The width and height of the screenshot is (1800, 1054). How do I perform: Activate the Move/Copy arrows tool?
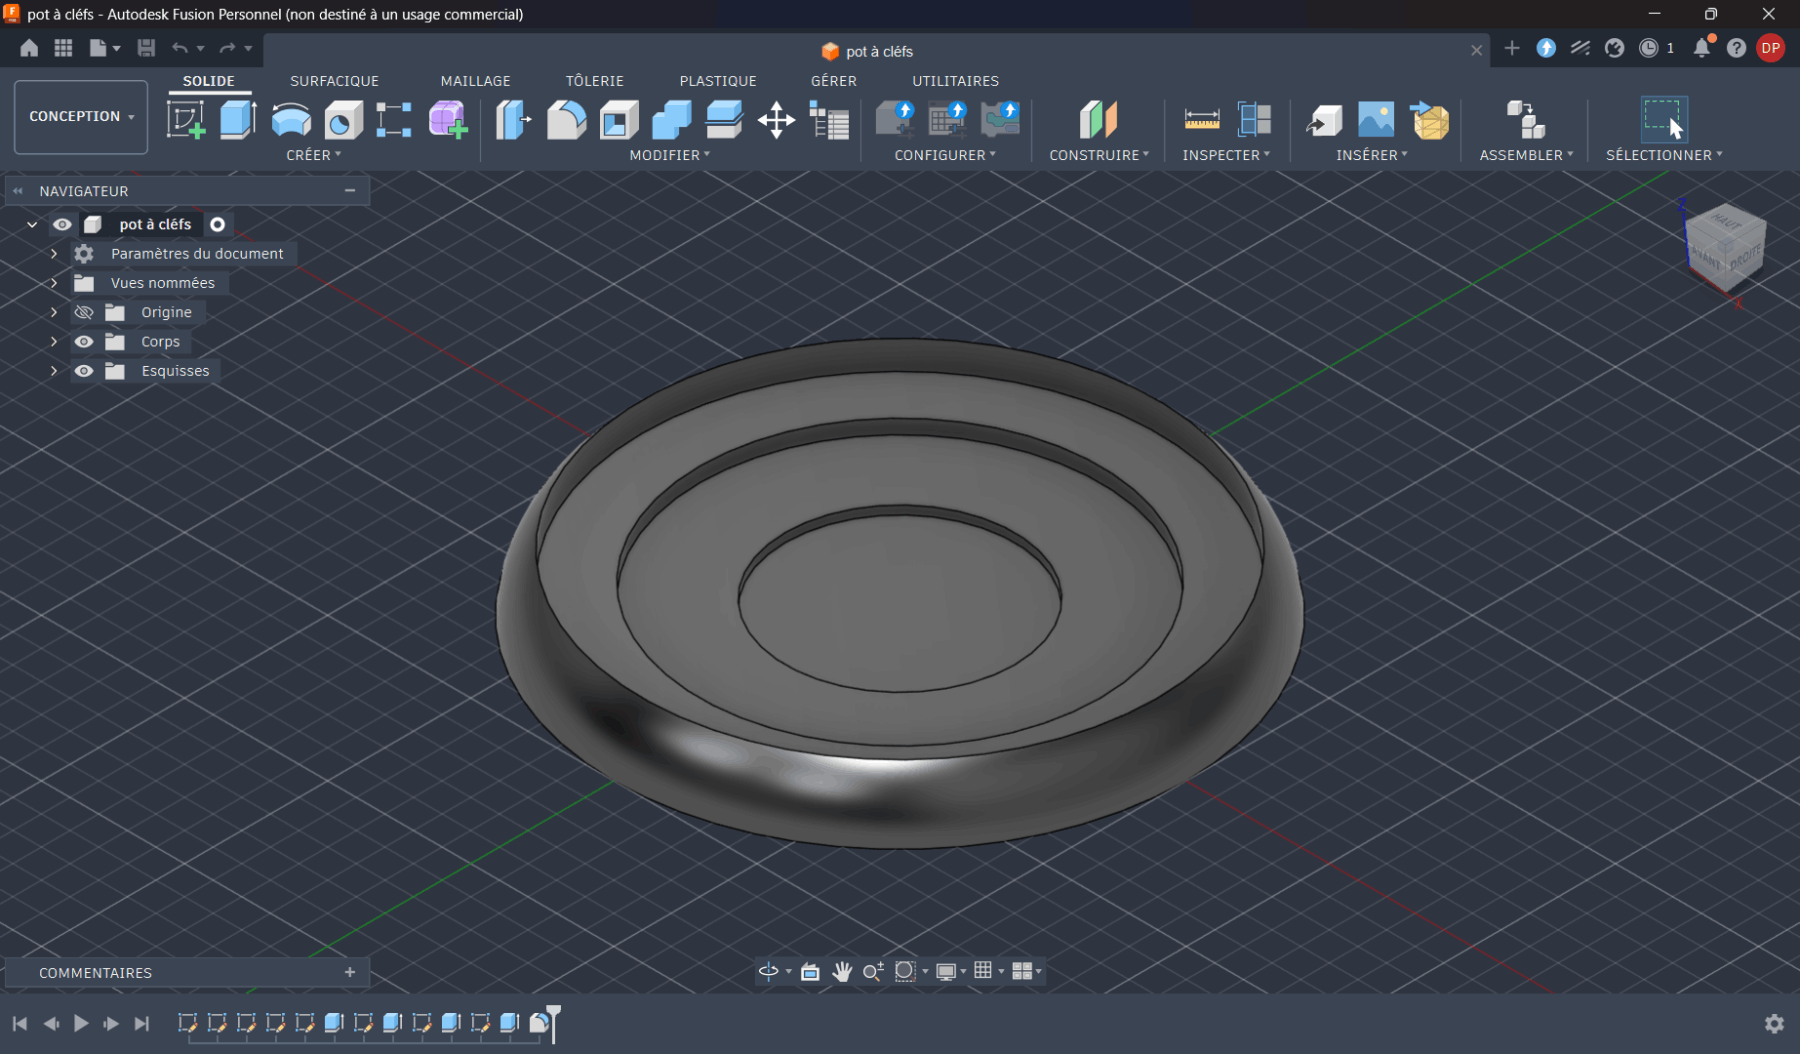tap(776, 120)
